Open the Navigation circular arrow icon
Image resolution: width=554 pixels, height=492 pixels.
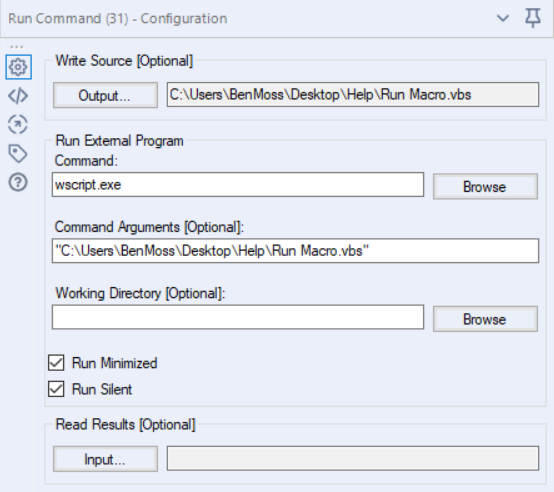[x=18, y=124]
